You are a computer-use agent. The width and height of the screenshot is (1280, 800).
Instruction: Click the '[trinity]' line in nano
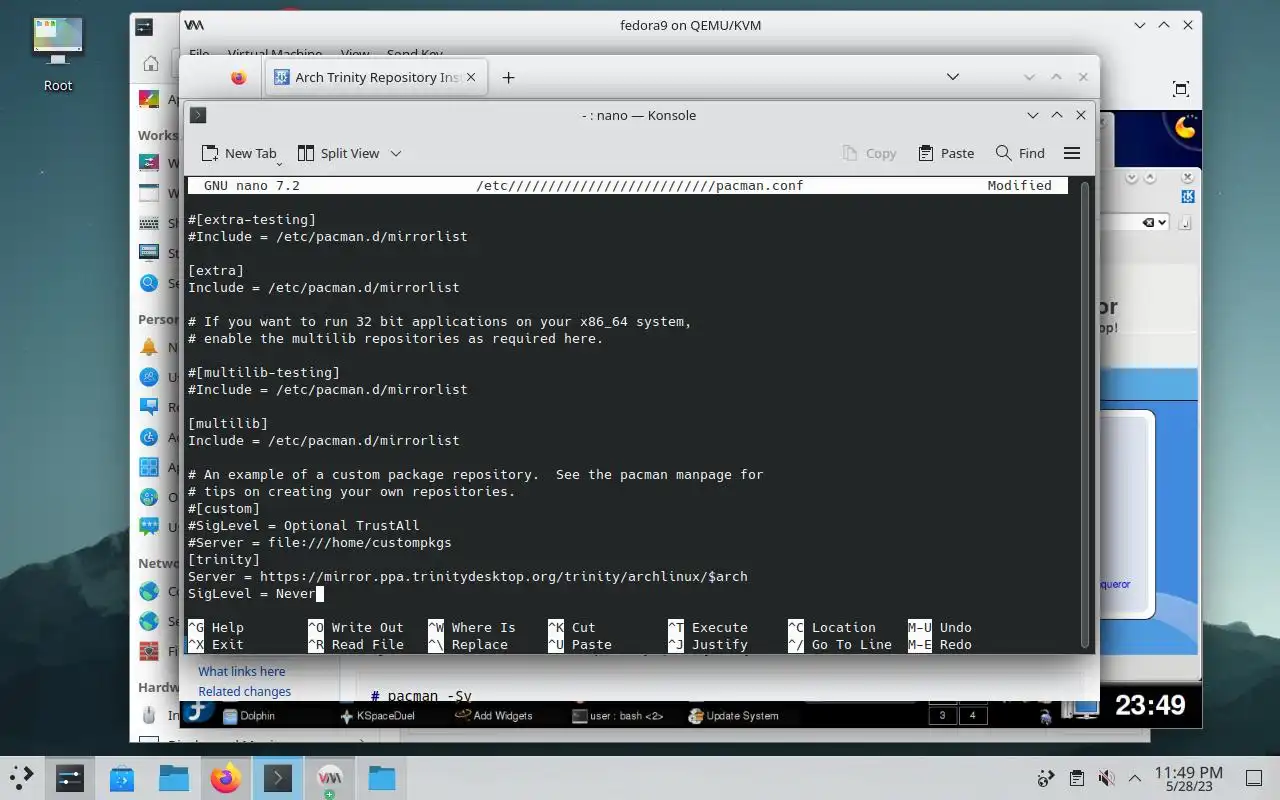(x=224, y=559)
